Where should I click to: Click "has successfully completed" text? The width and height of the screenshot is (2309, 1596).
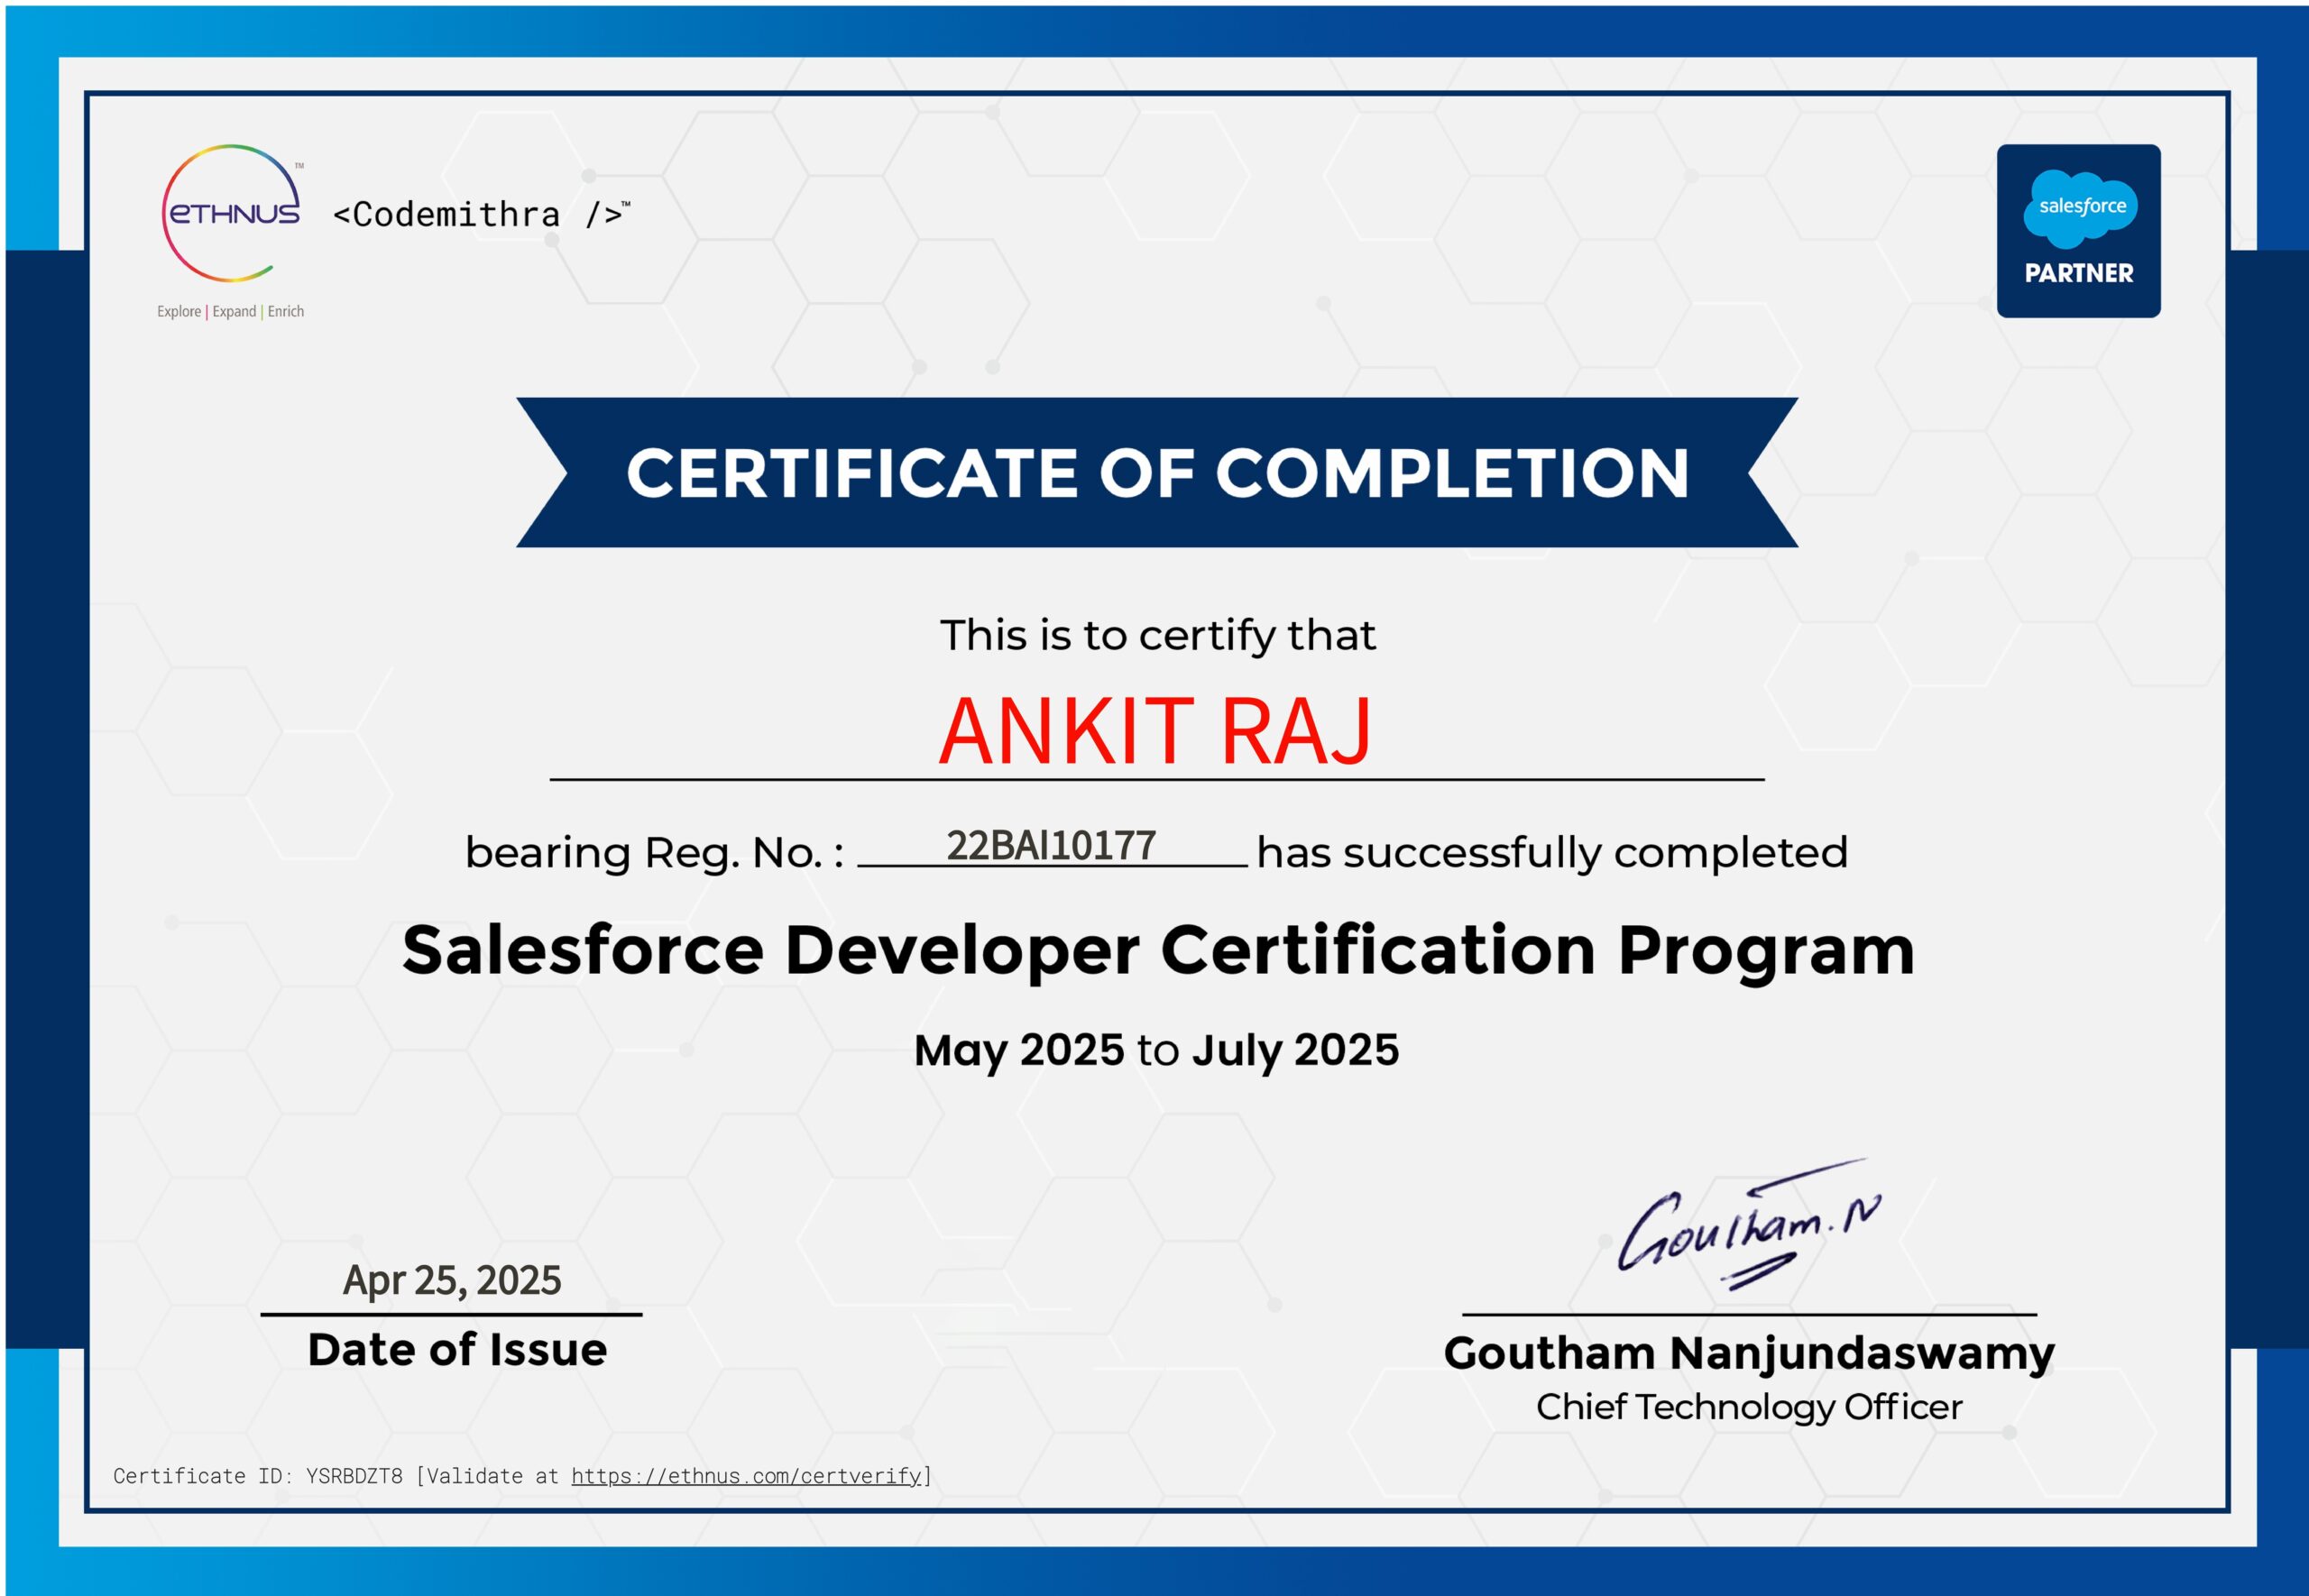1552,854
